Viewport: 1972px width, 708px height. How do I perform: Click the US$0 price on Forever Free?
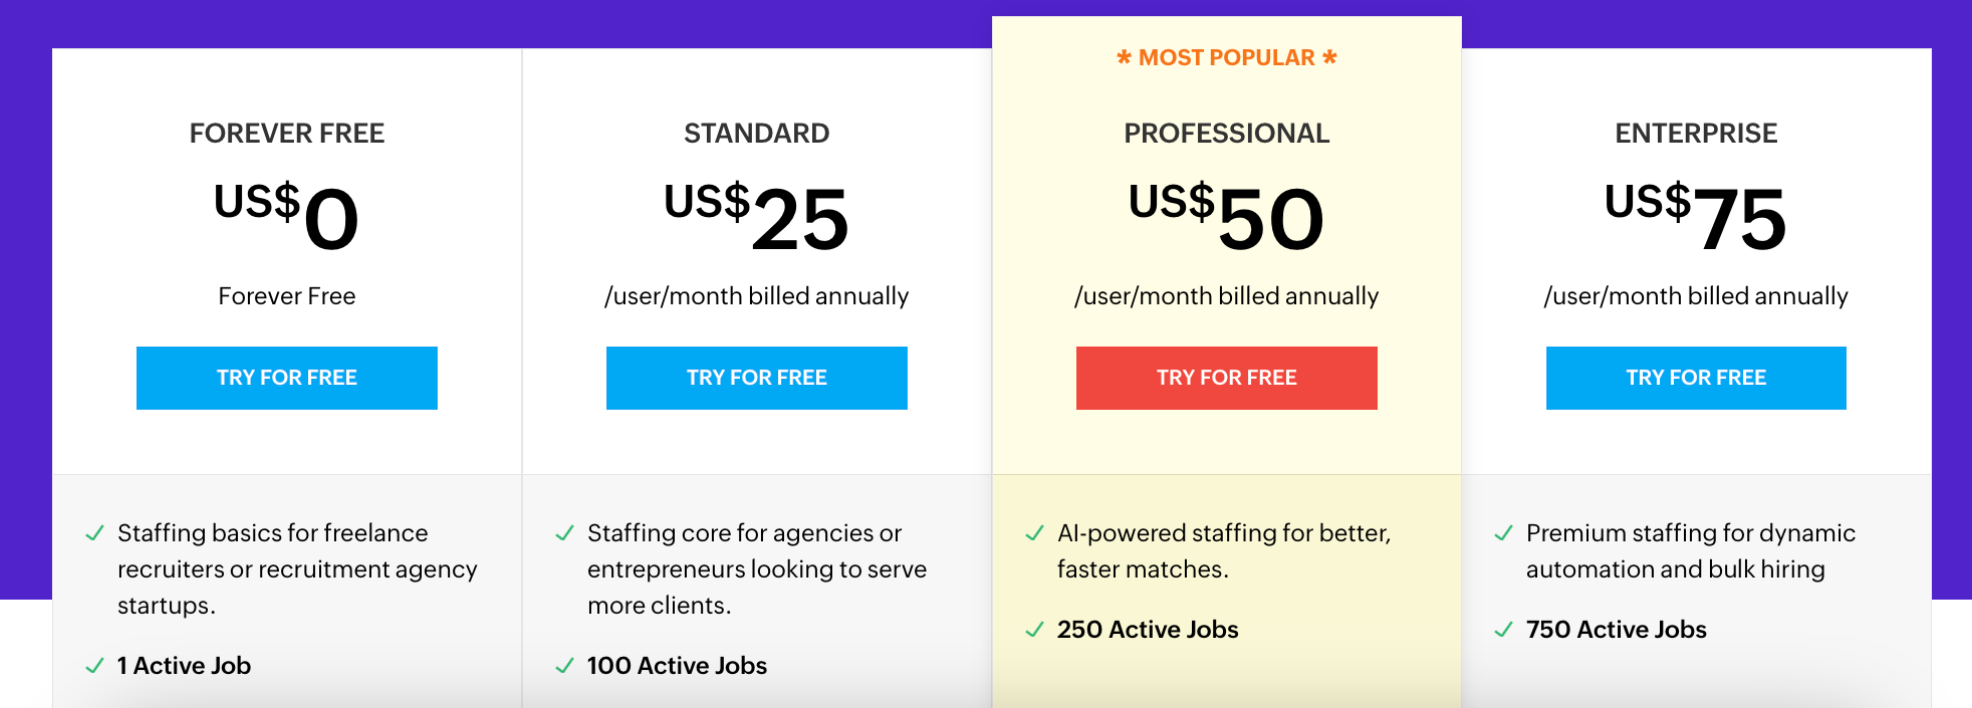coord(285,213)
